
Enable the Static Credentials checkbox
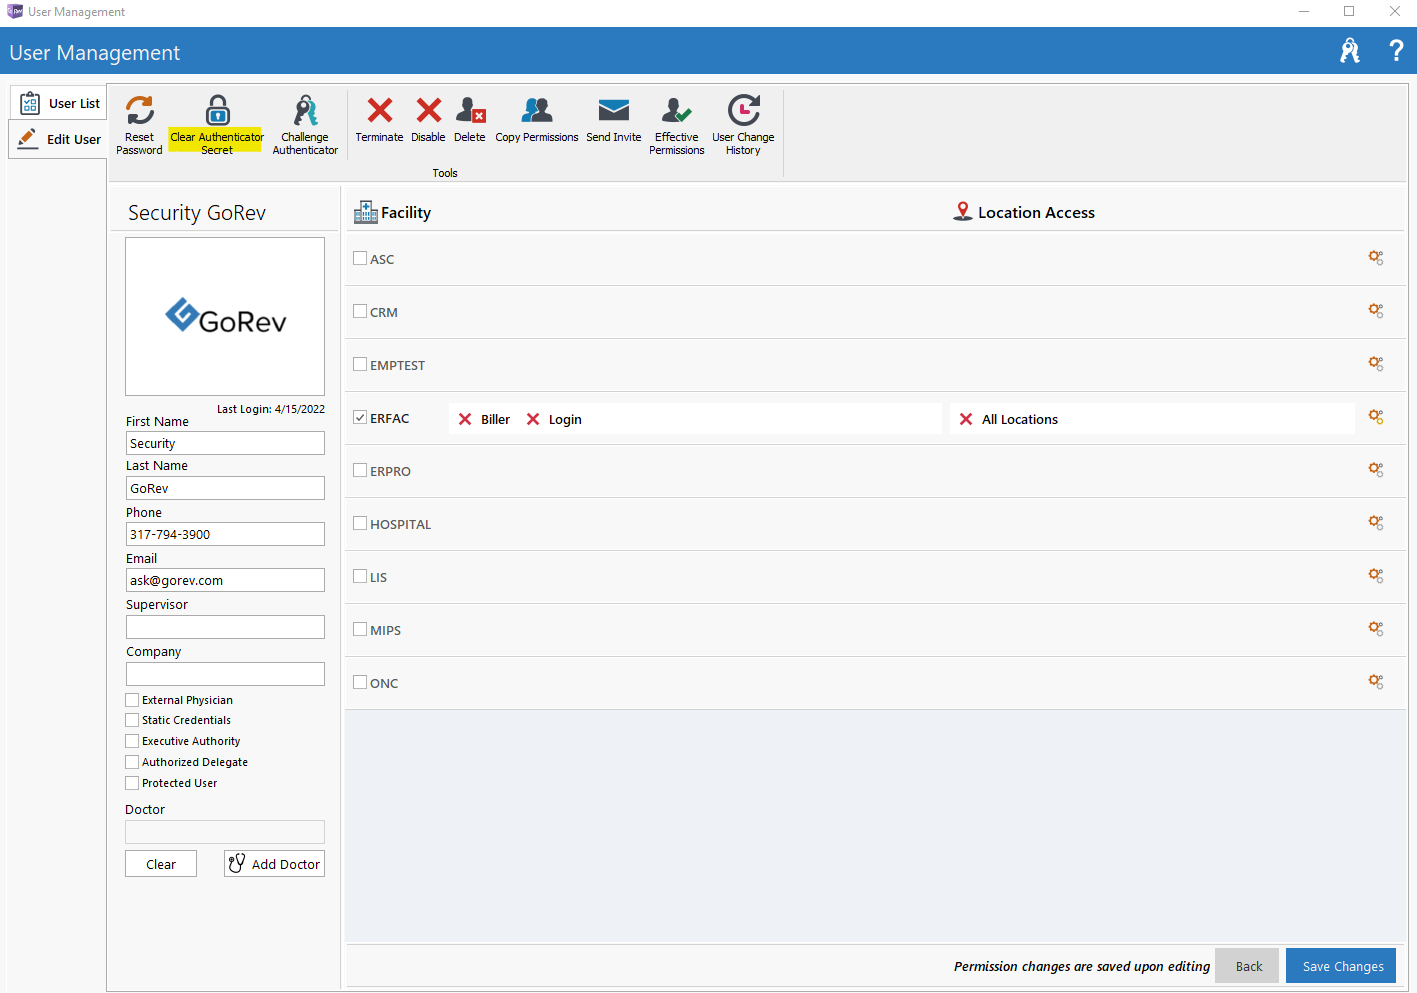(x=132, y=720)
